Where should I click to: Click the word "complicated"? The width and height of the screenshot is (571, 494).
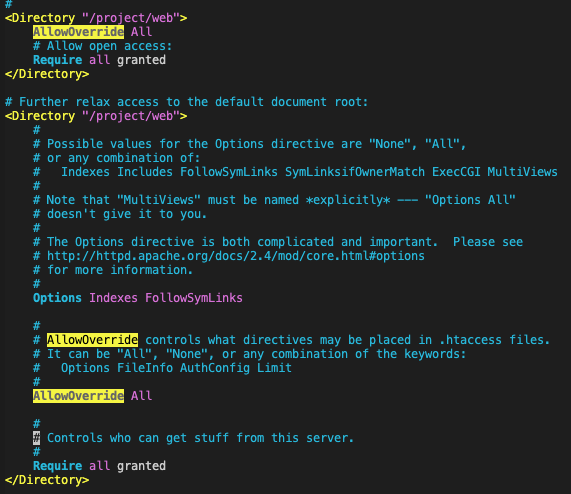(295, 242)
